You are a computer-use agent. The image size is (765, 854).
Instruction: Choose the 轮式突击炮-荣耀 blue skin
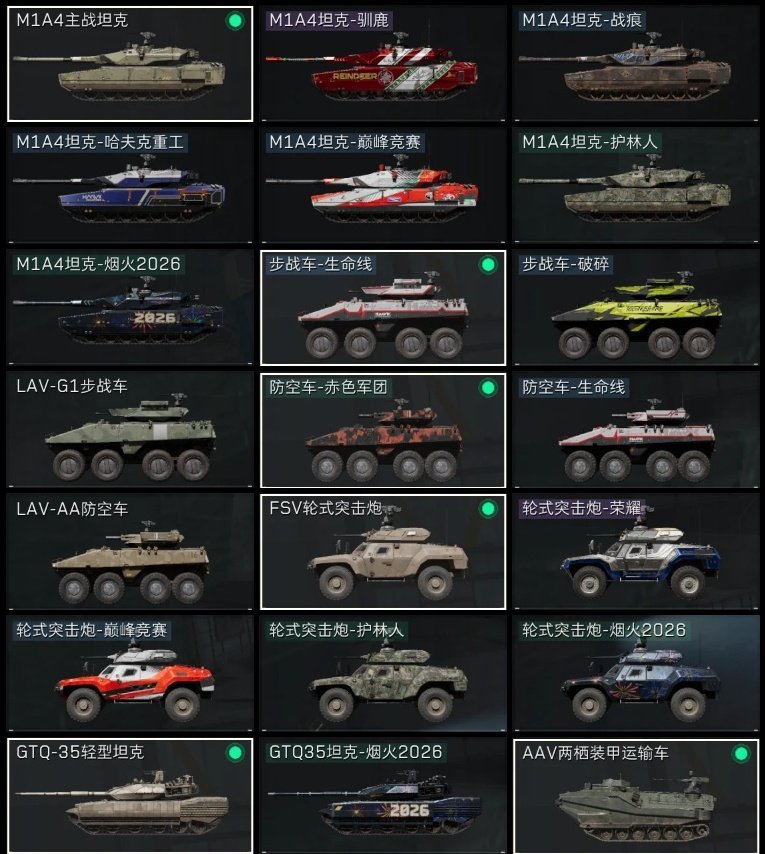(636, 551)
